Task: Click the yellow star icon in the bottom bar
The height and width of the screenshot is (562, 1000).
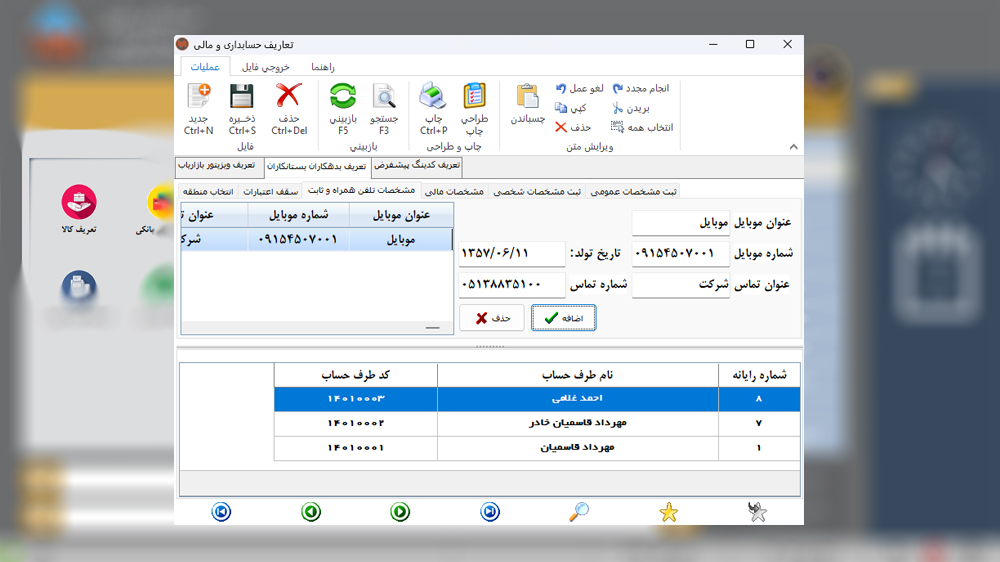Action: pyautogui.click(x=668, y=513)
